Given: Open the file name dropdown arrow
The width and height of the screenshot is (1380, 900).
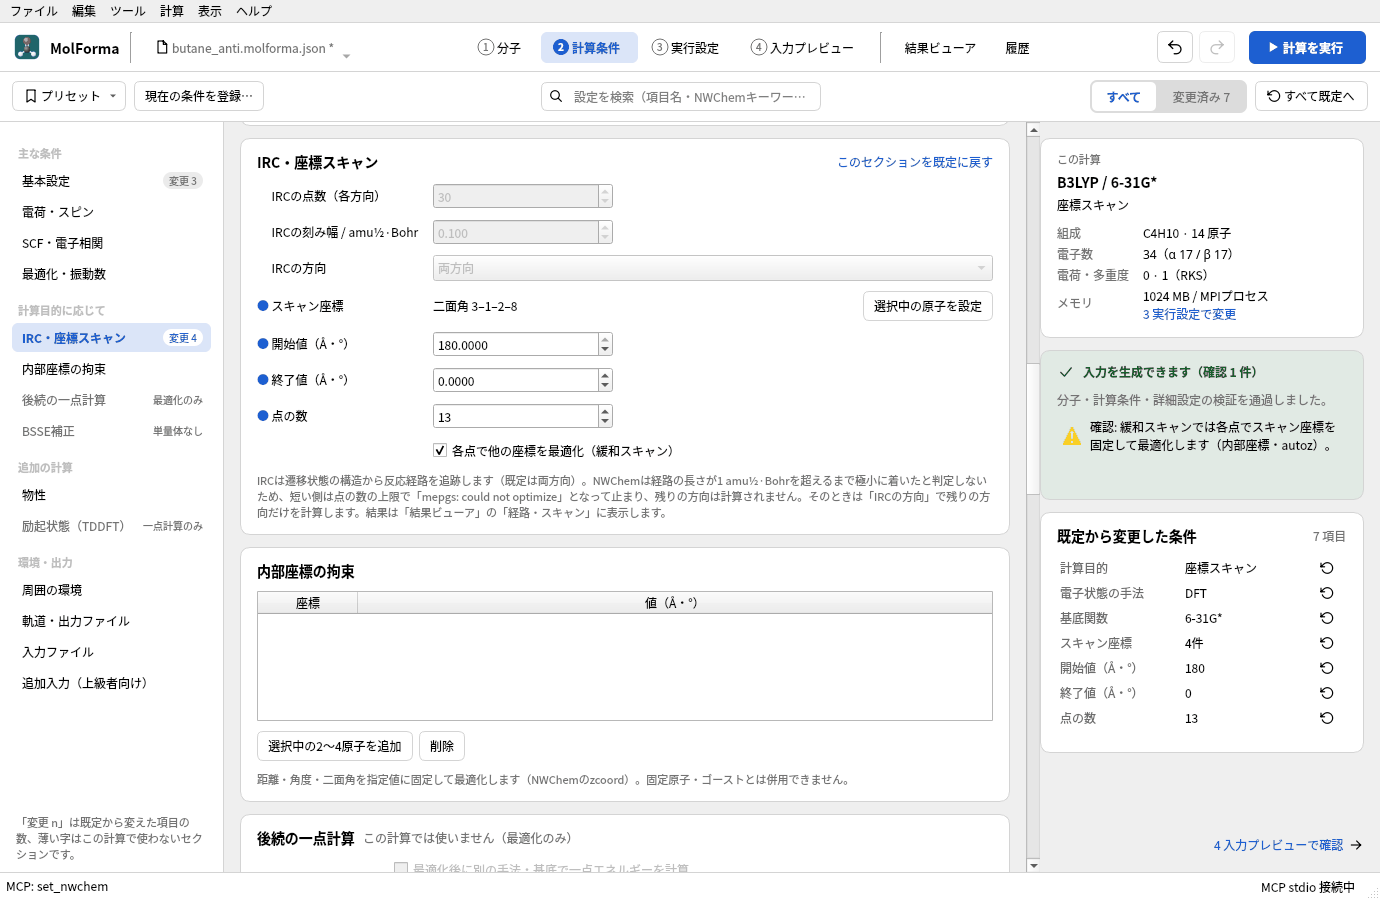Looking at the screenshot, I should point(346,56).
